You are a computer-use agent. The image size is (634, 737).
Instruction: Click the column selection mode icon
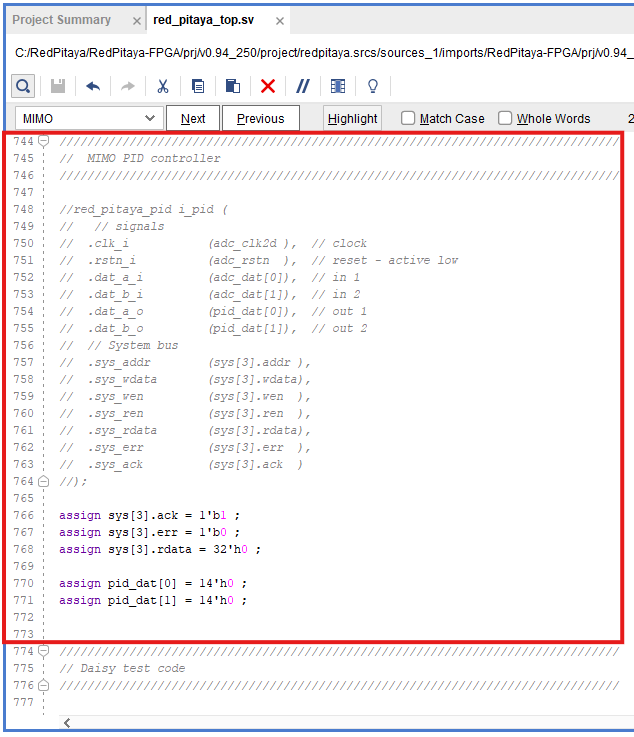coord(338,86)
